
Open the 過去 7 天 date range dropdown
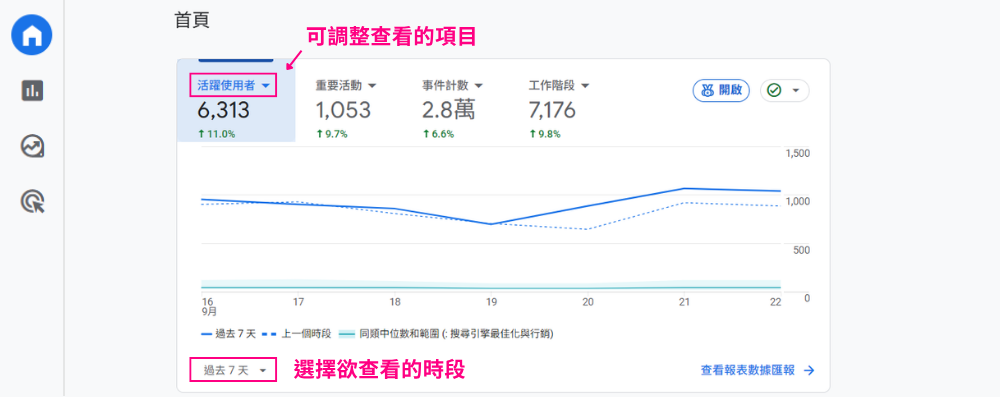(x=233, y=370)
